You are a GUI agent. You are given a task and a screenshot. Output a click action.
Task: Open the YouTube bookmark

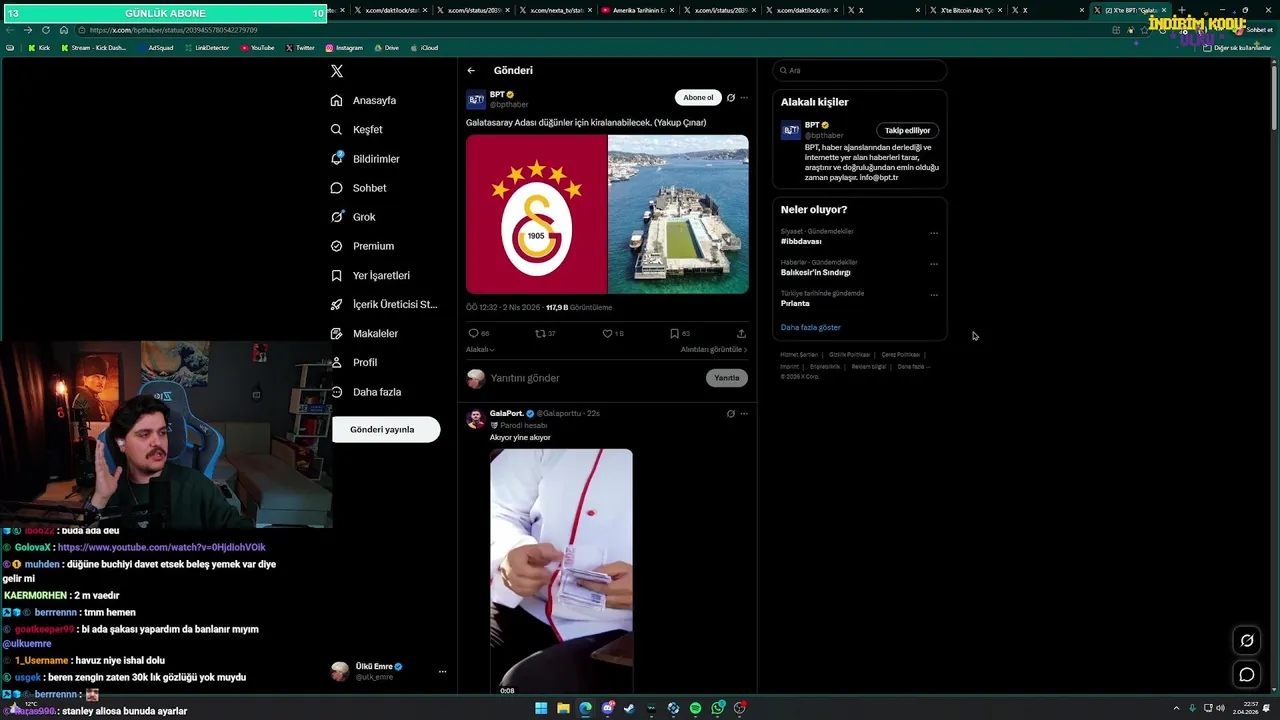coord(258,48)
